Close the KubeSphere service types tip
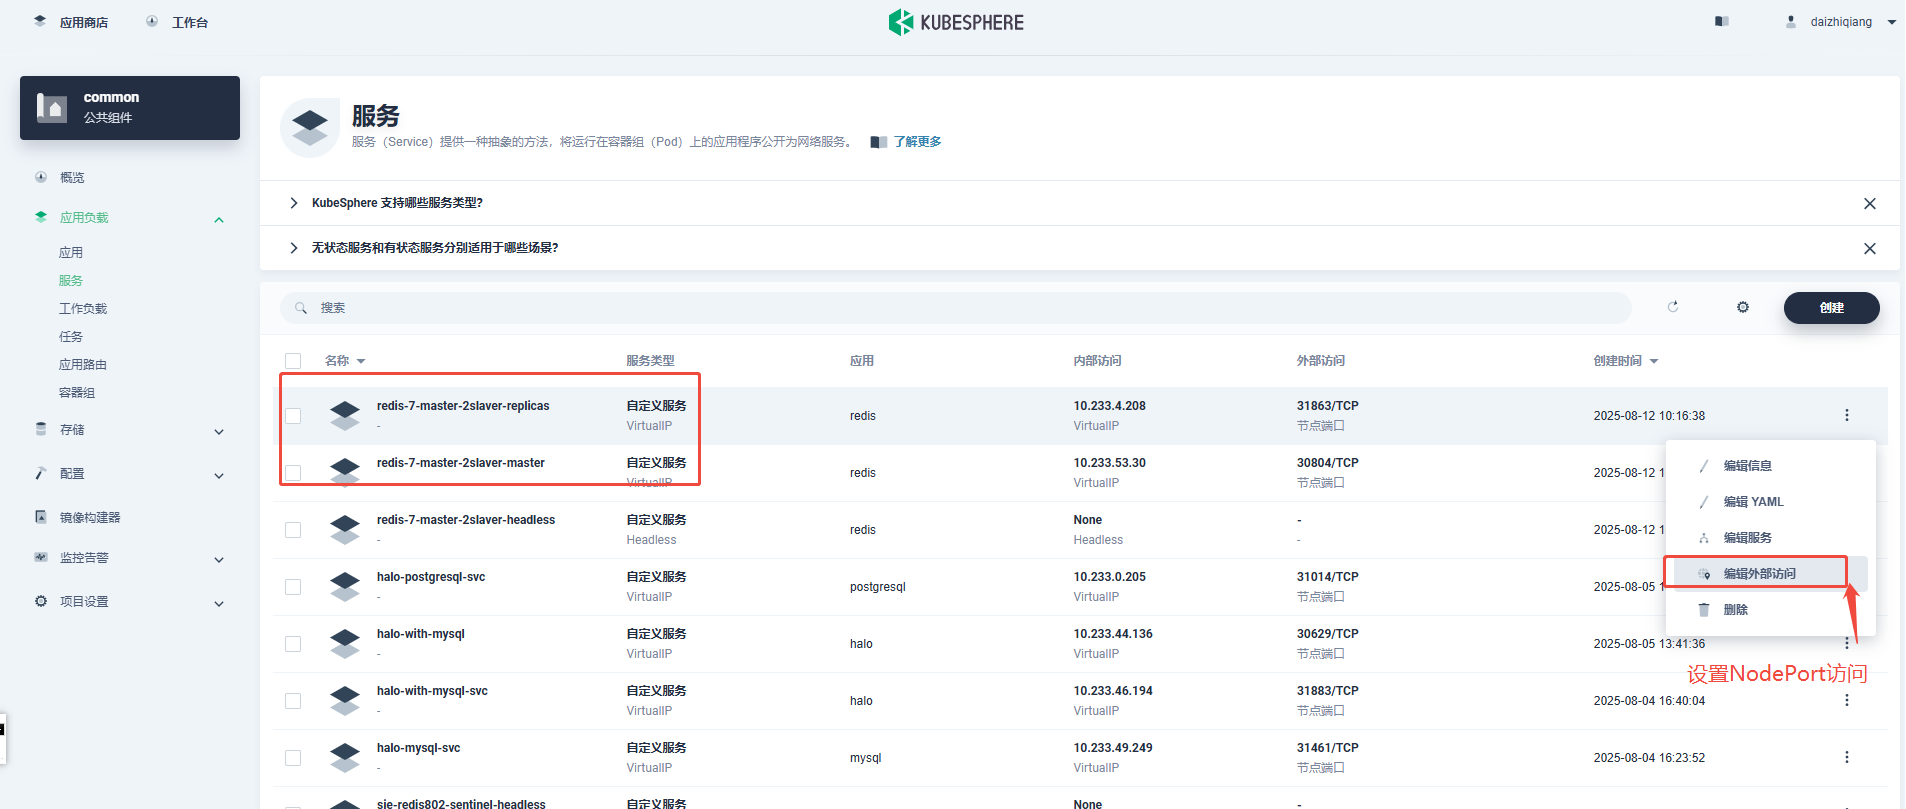The height and width of the screenshot is (809, 1906). coord(1869,203)
